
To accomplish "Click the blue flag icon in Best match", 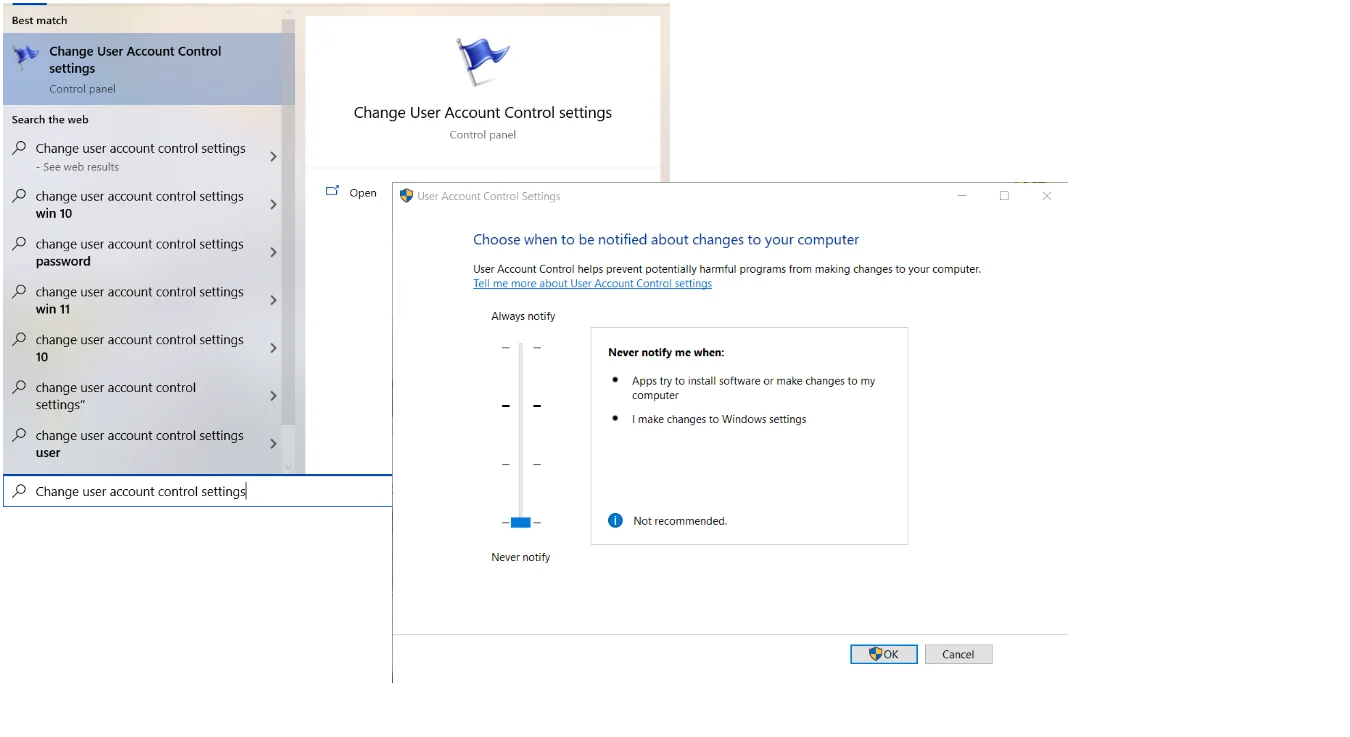I will 25,55.
